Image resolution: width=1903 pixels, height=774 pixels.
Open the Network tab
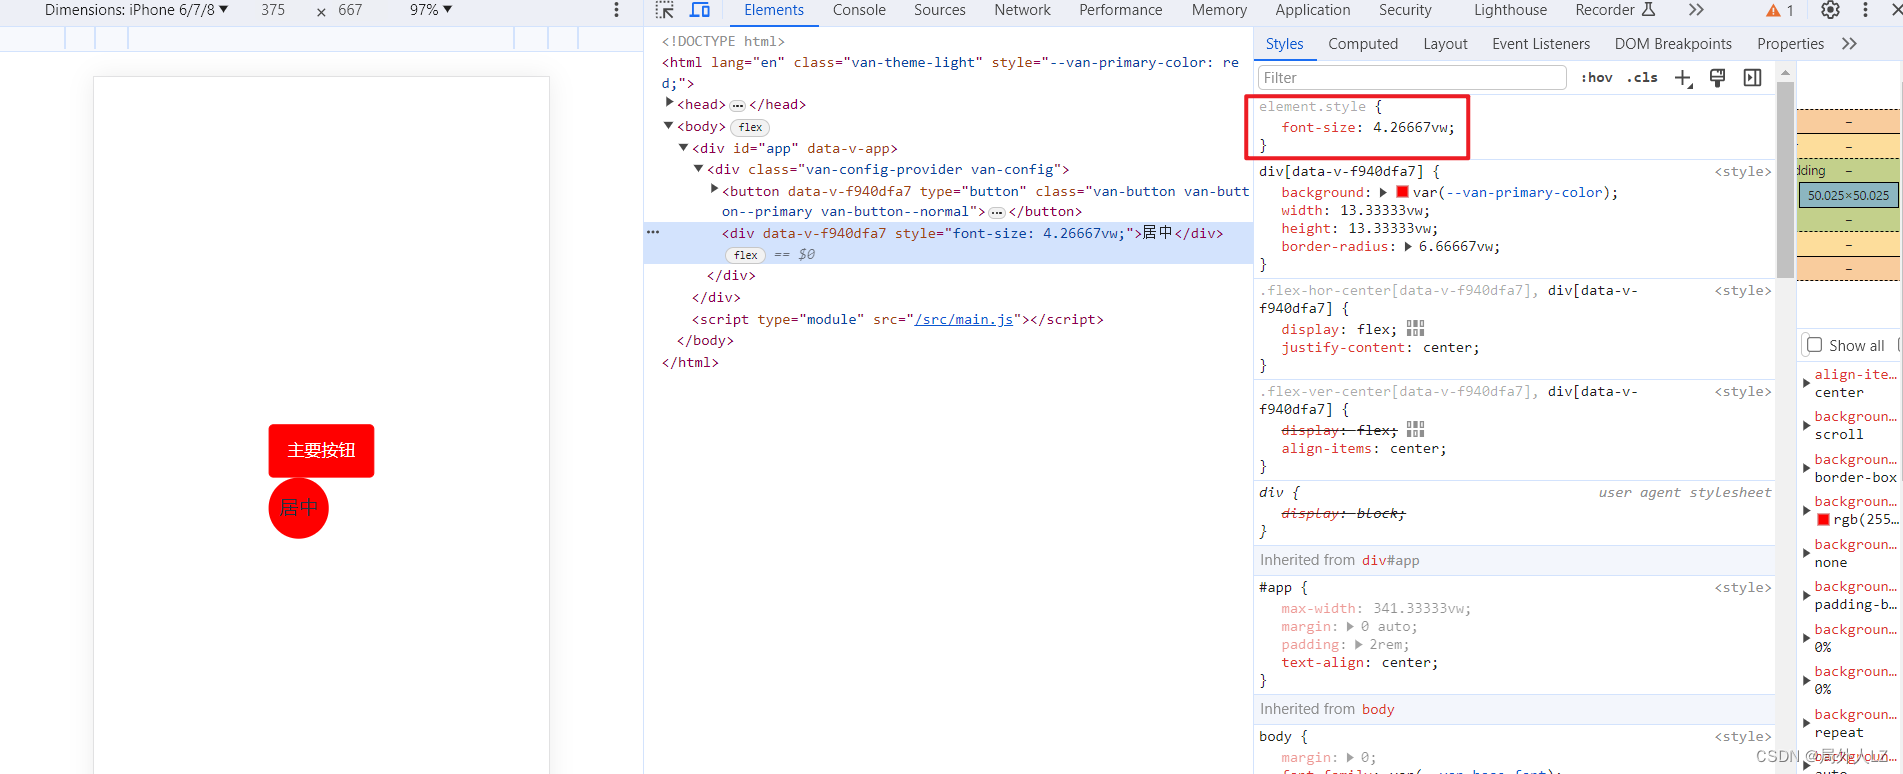point(1022,10)
